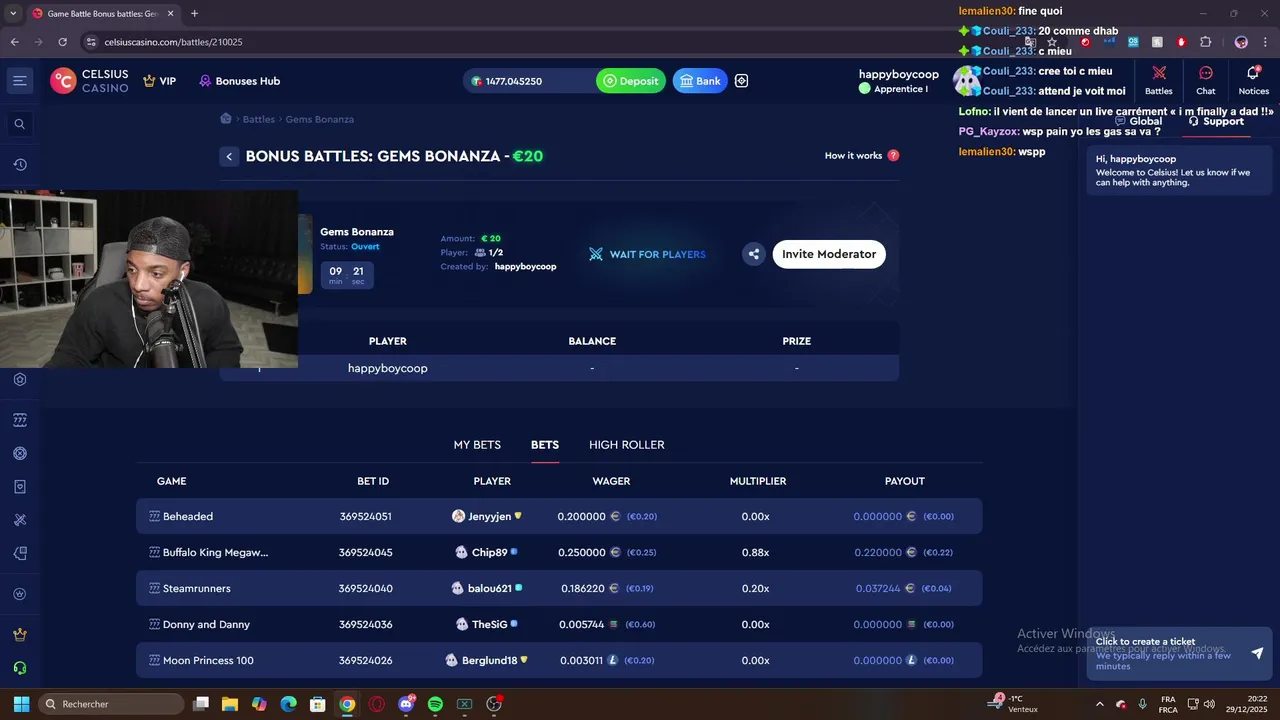1280x720 pixels.
Task: Switch to the Support tab
Action: pos(1216,121)
